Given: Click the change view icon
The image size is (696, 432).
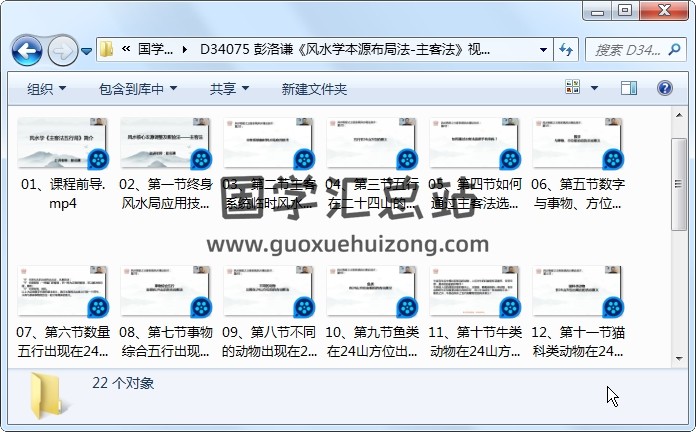Looking at the screenshot, I should [x=573, y=89].
